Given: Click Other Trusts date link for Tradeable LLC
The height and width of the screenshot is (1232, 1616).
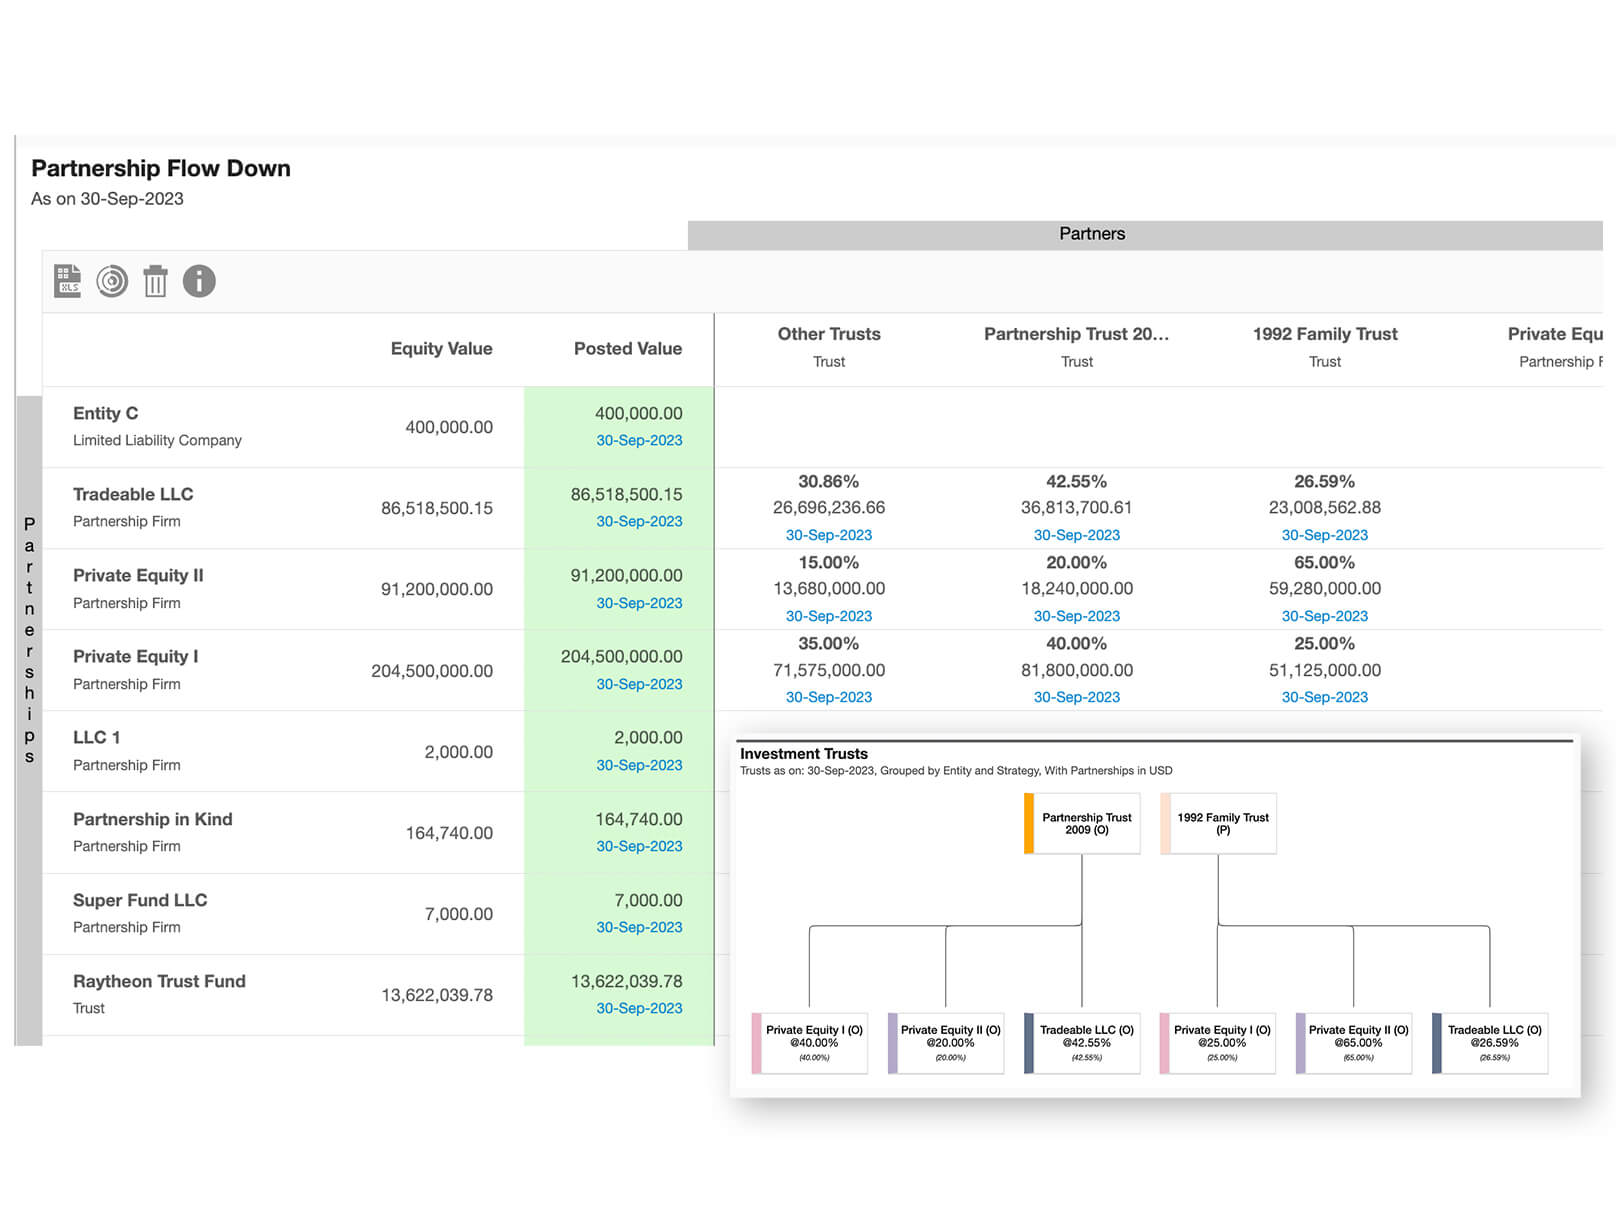Looking at the screenshot, I should coord(828,535).
